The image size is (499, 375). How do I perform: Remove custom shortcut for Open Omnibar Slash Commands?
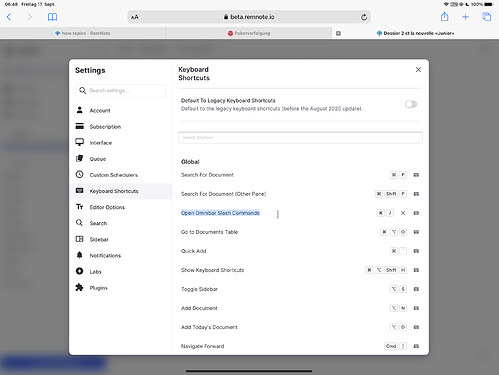(403, 213)
